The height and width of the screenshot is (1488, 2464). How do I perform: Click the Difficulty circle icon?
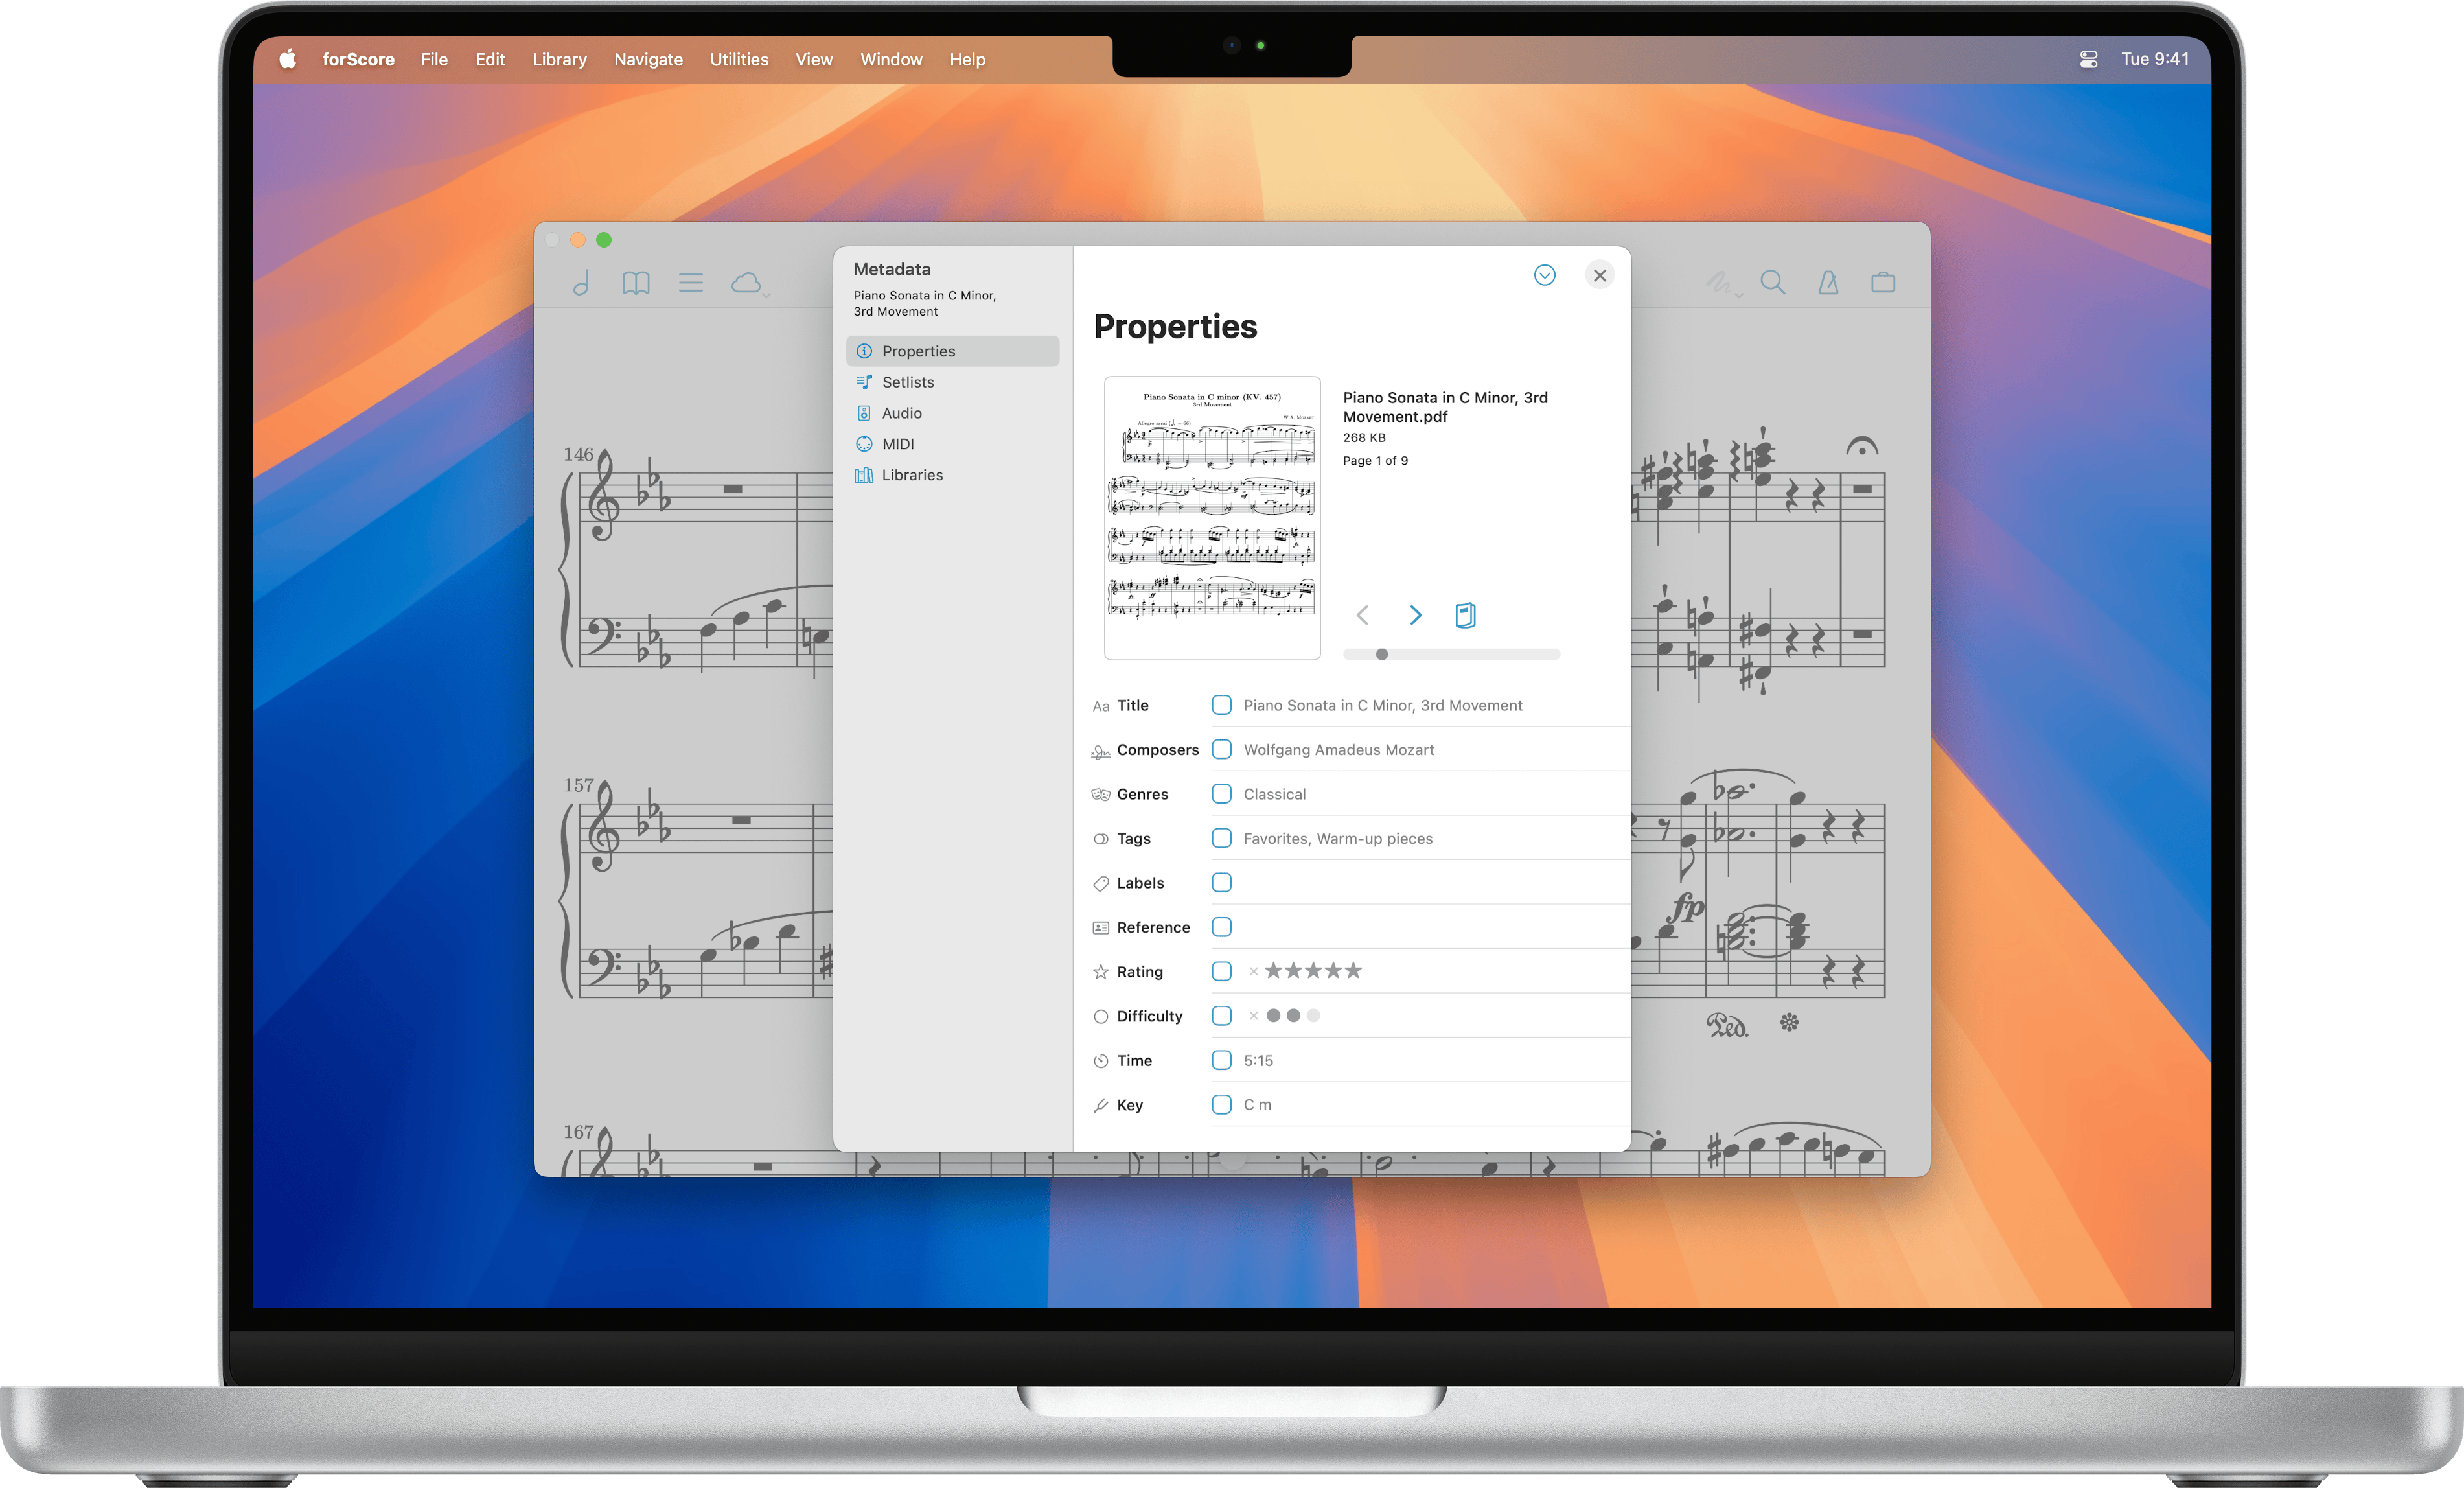pyautogui.click(x=1100, y=1017)
